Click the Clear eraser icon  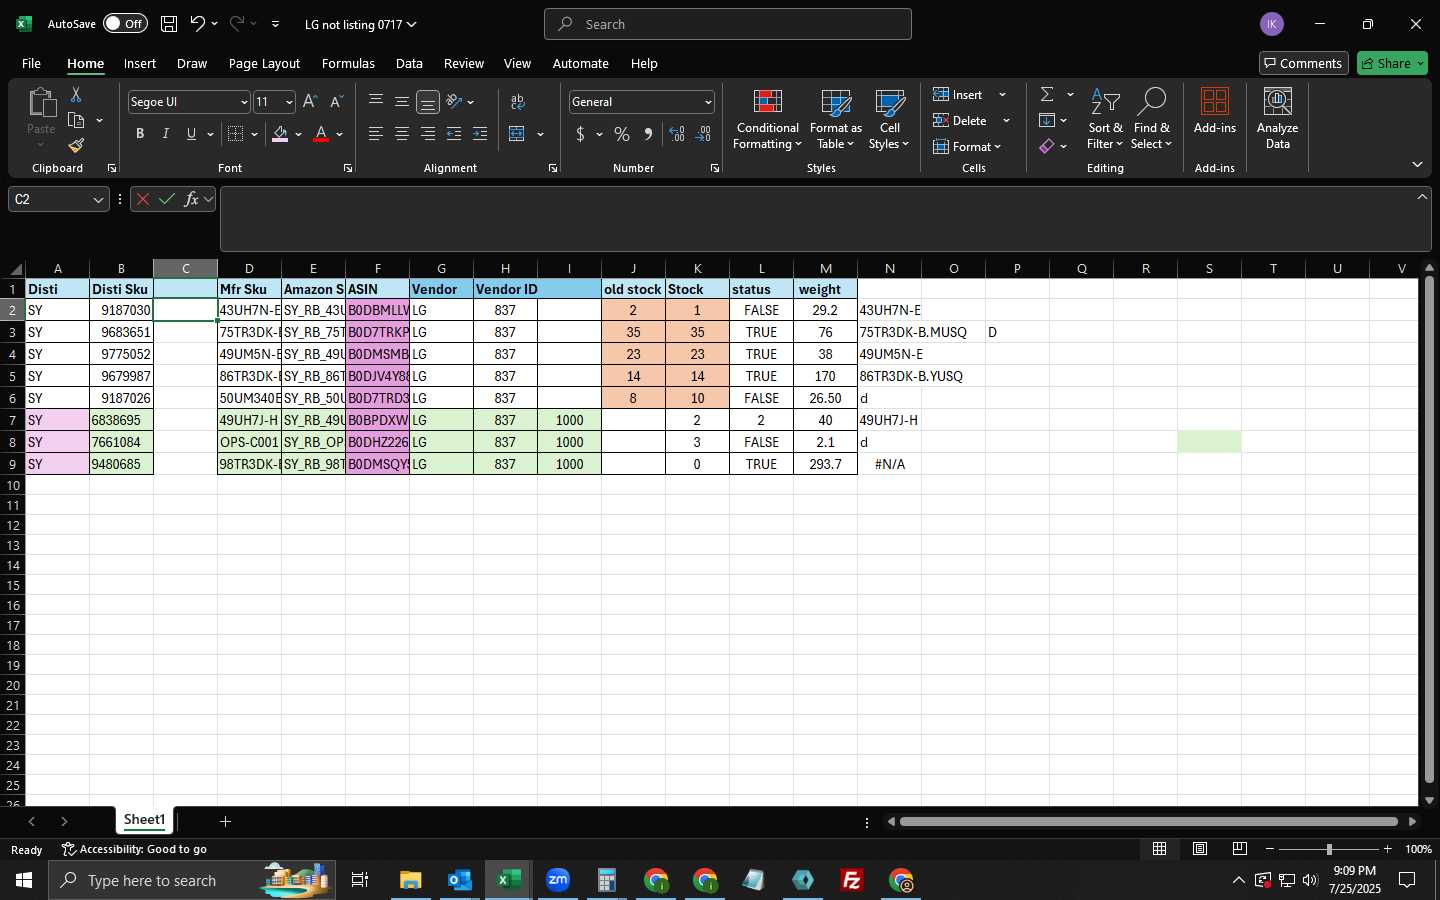tap(1047, 146)
